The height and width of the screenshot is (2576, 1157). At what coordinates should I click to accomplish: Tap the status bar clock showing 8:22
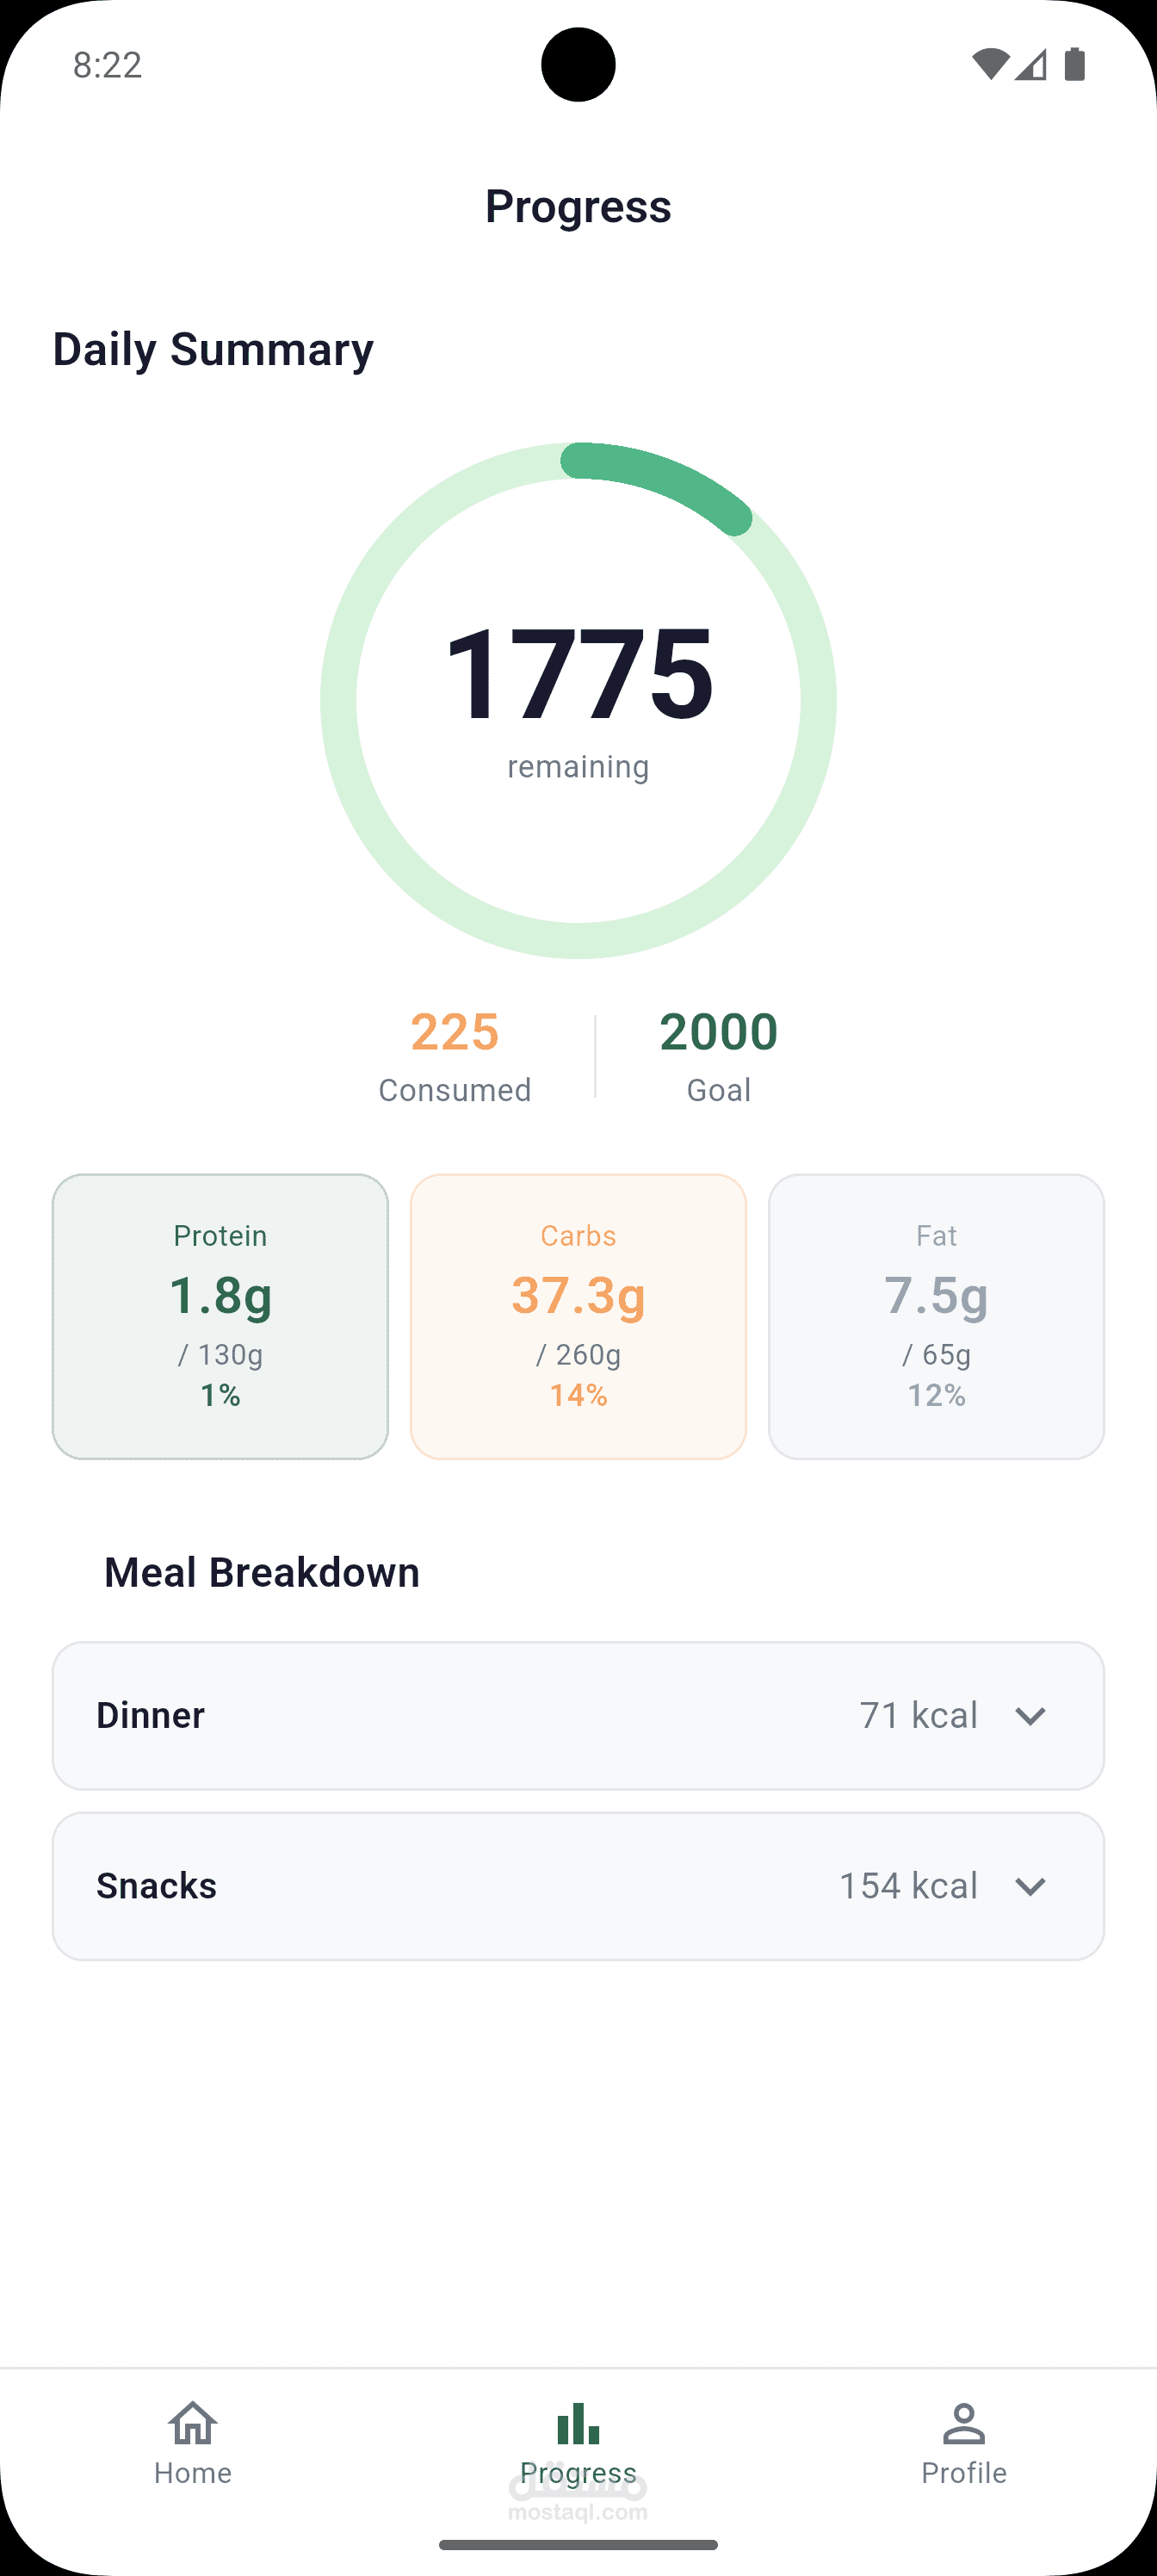click(x=107, y=65)
